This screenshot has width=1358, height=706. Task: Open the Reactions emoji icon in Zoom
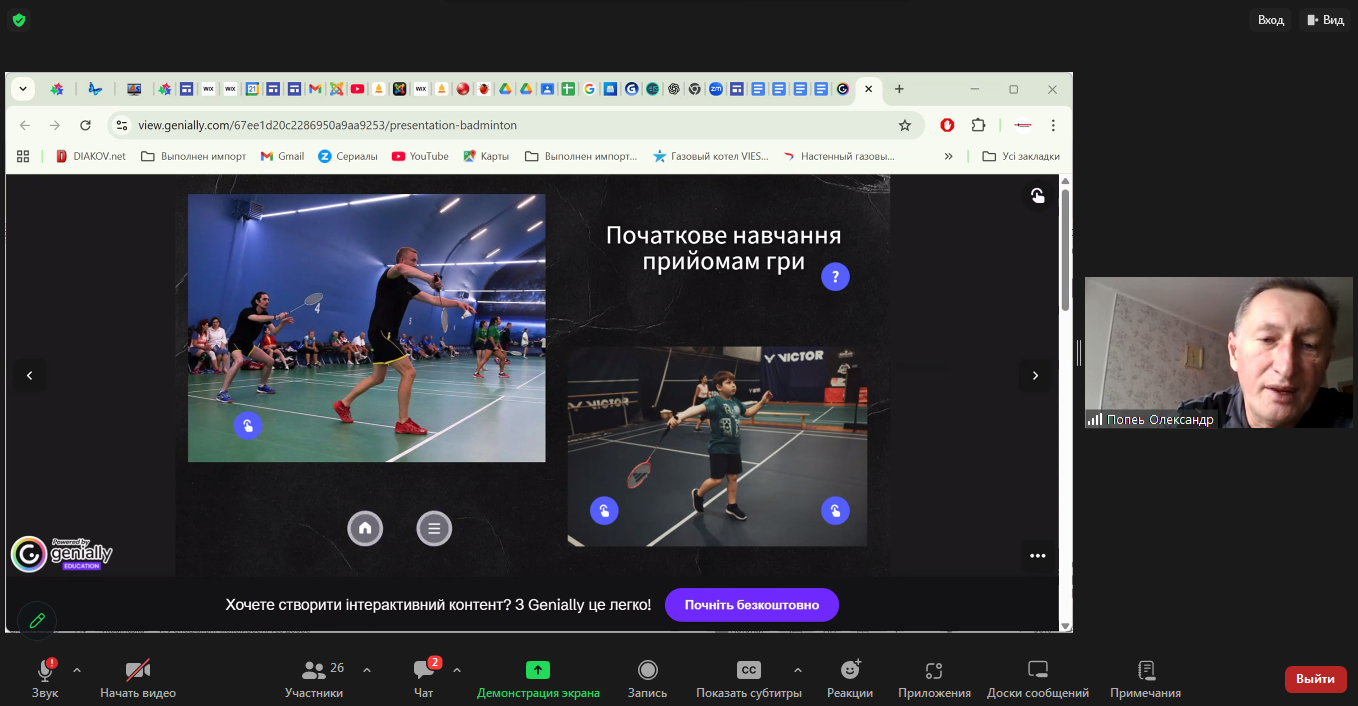pyautogui.click(x=850, y=670)
